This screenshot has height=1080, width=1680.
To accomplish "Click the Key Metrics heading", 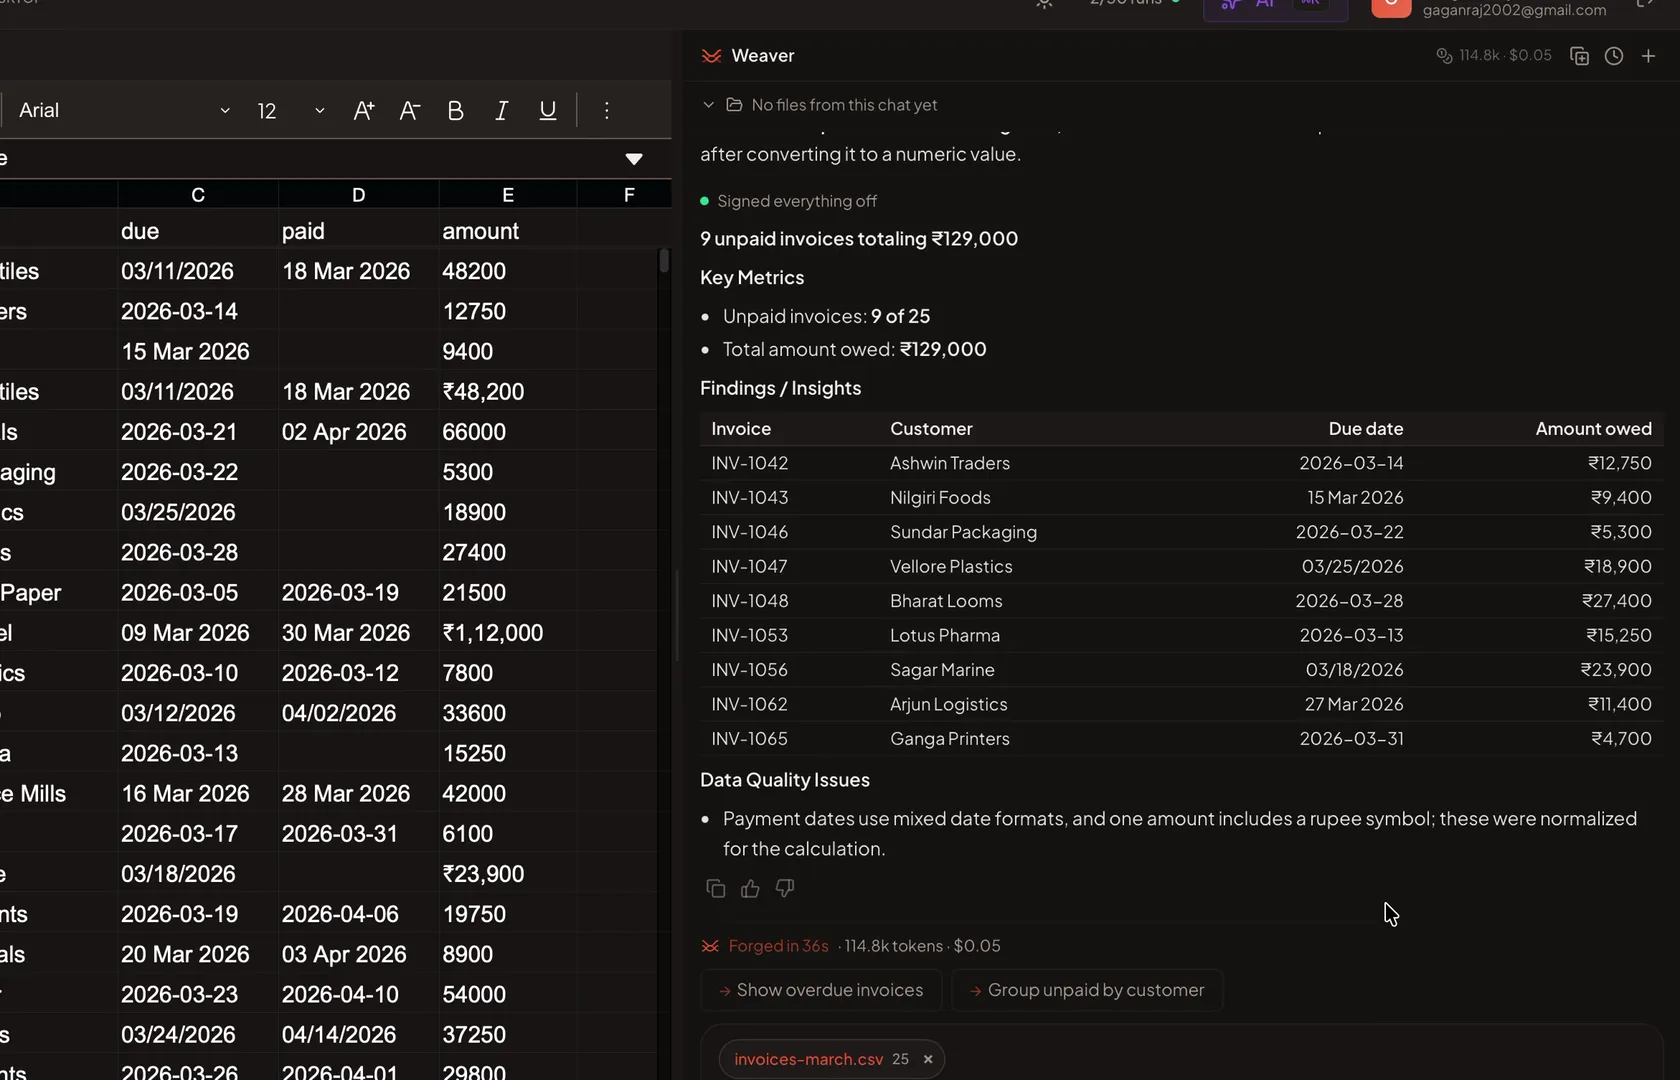I will click(752, 278).
